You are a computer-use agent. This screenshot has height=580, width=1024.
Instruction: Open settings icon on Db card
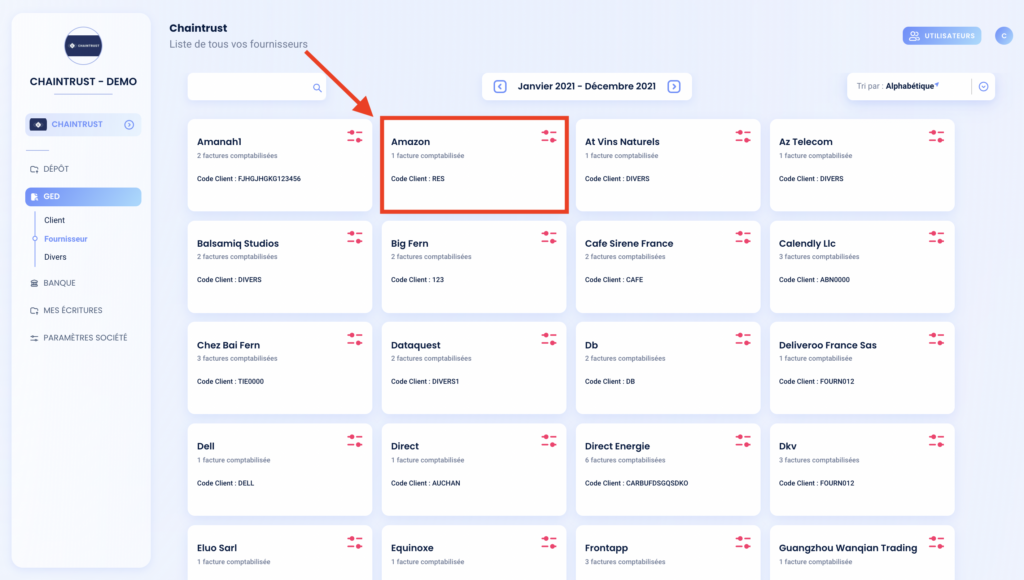tap(743, 340)
